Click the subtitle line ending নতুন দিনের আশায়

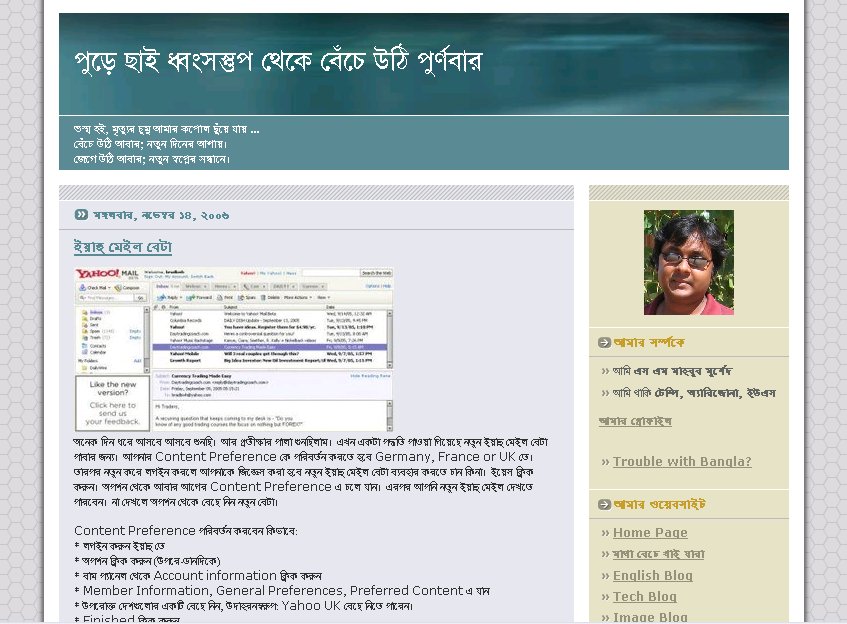(x=150, y=144)
